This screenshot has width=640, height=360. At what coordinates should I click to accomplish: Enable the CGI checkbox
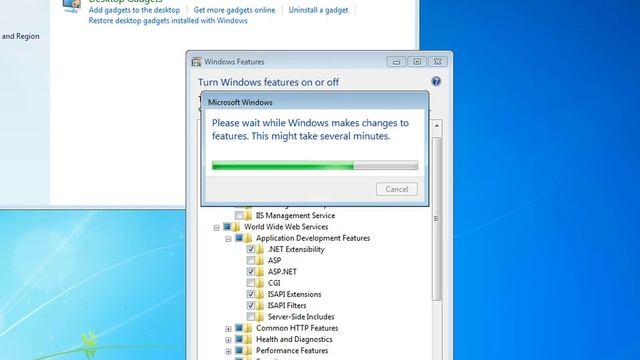(x=251, y=283)
